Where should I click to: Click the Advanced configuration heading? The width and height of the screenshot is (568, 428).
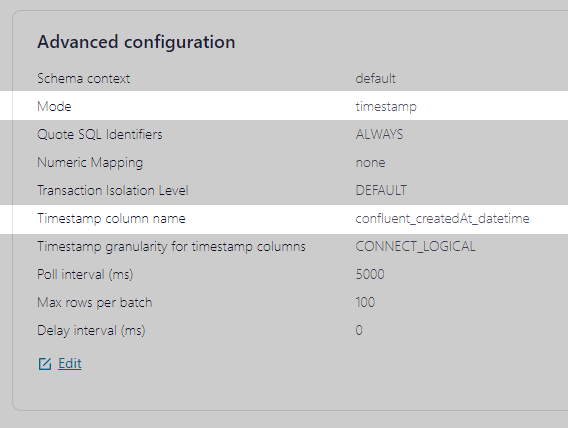[136, 42]
